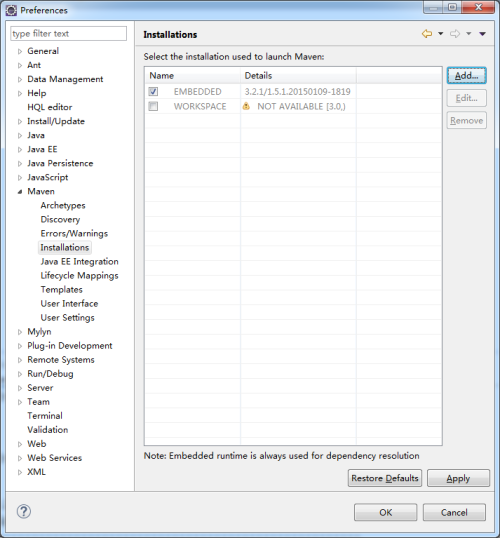Open User Interface Maven page

click(69, 304)
